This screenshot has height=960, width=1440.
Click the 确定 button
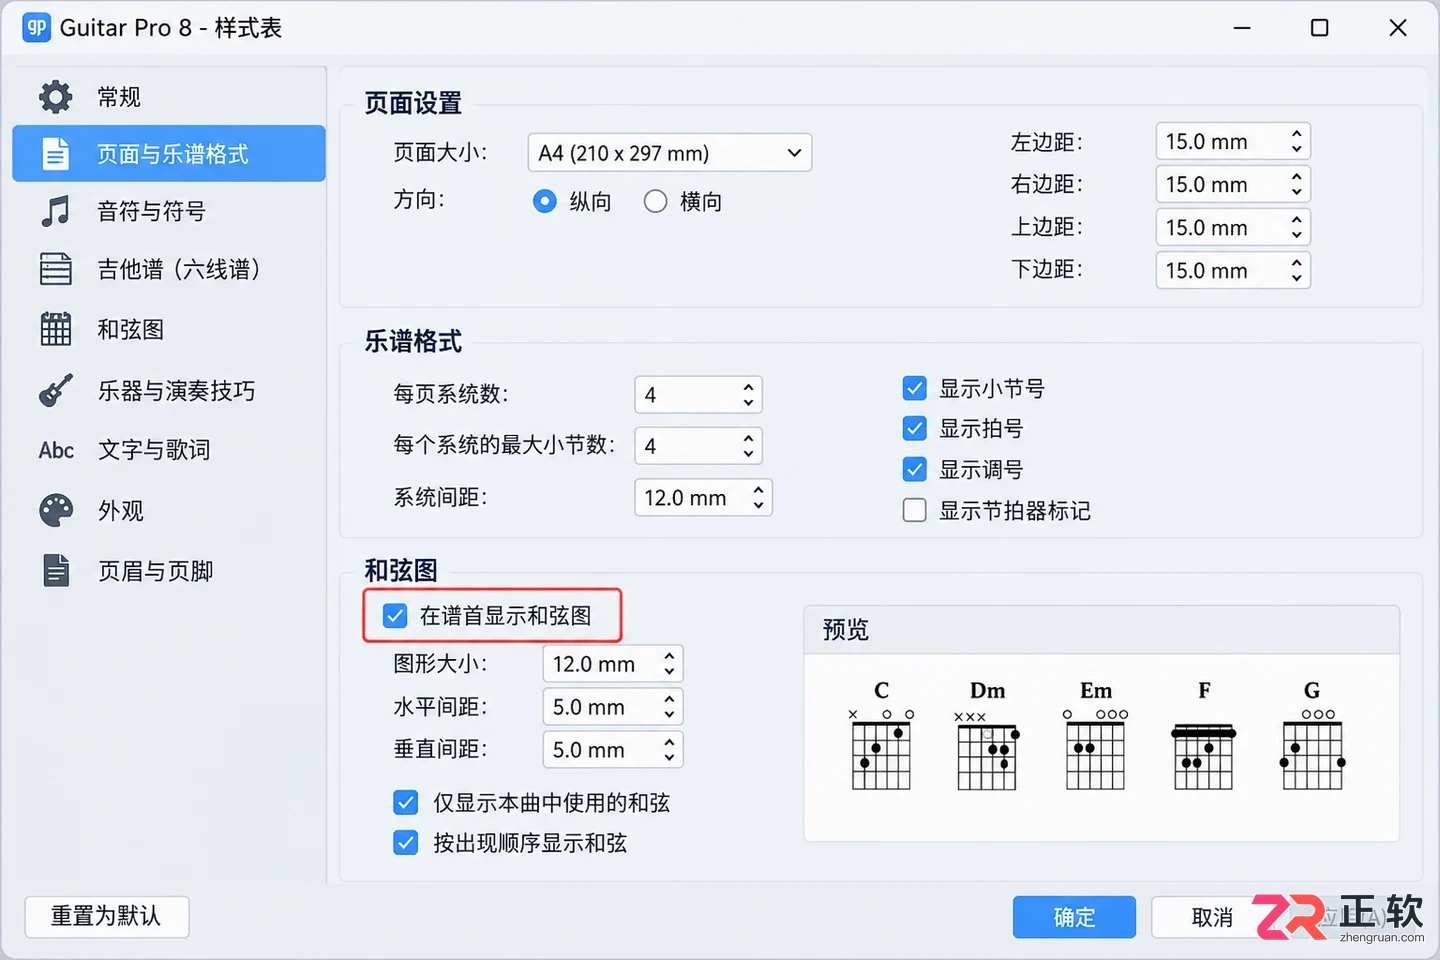tap(1074, 917)
